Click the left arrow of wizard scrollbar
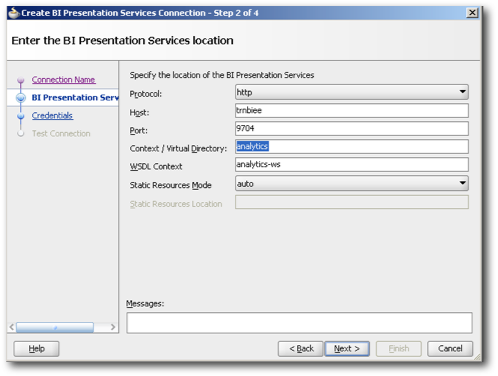Screen dimensions: 498x376 [12, 327]
